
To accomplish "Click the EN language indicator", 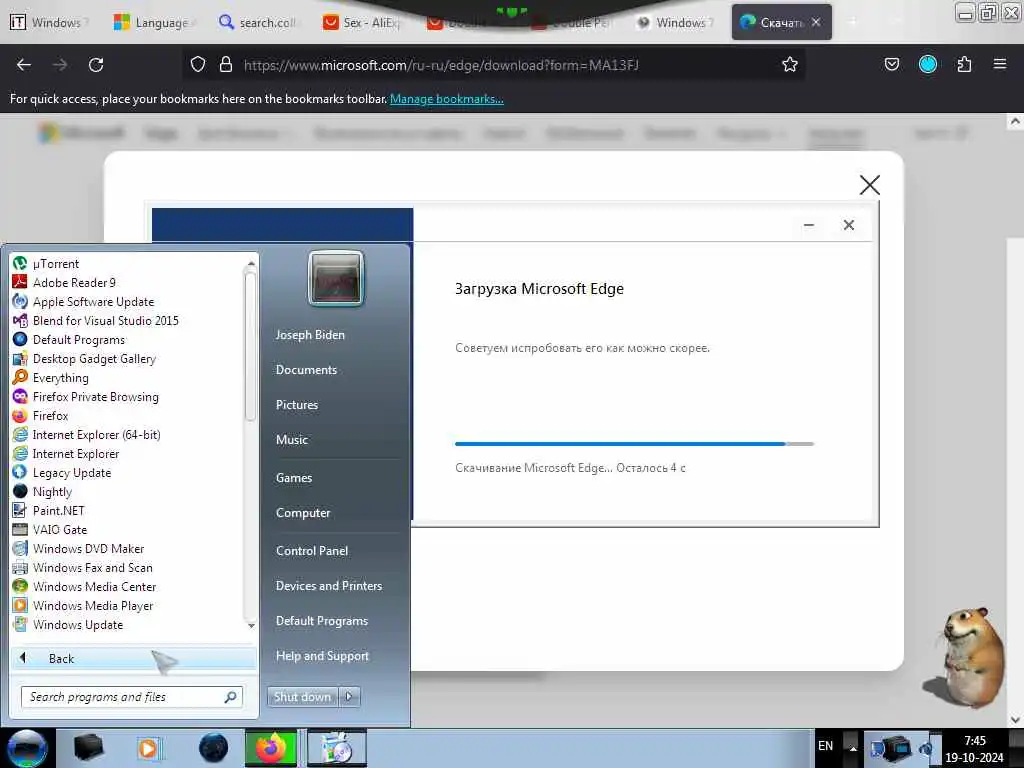I will pyautogui.click(x=825, y=746).
